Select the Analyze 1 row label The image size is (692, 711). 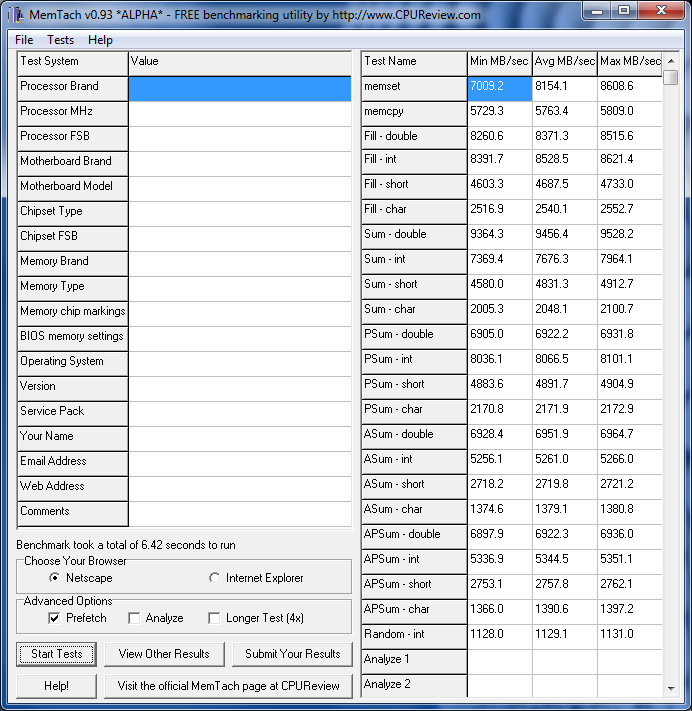[414, 662]
